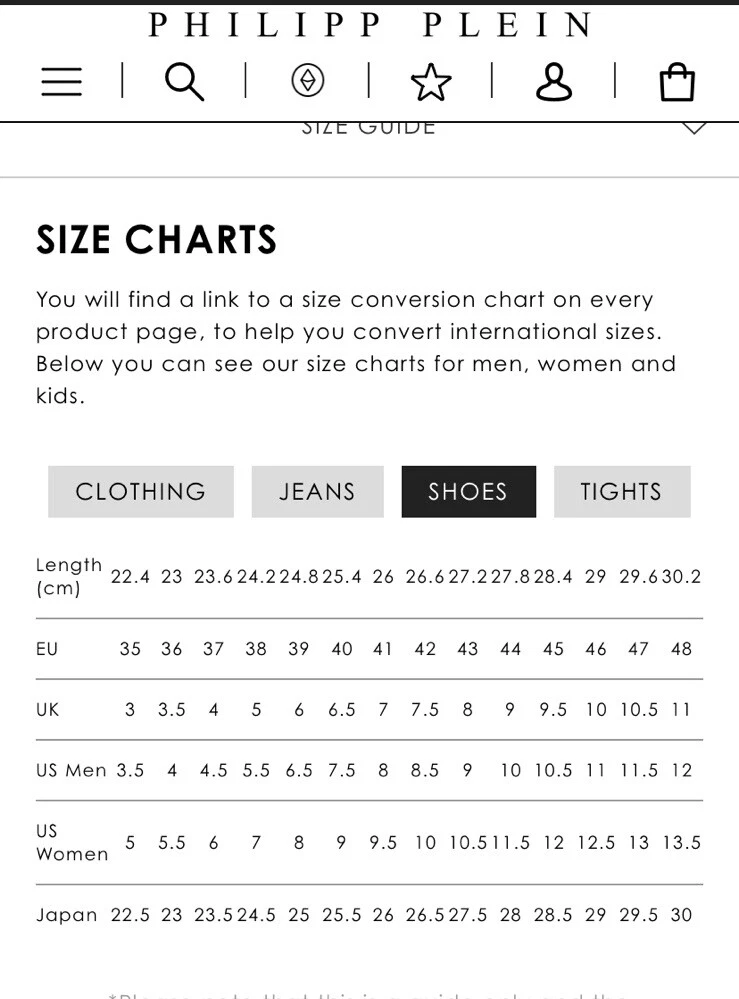Click the search magnifier icon

coord(184,82)
